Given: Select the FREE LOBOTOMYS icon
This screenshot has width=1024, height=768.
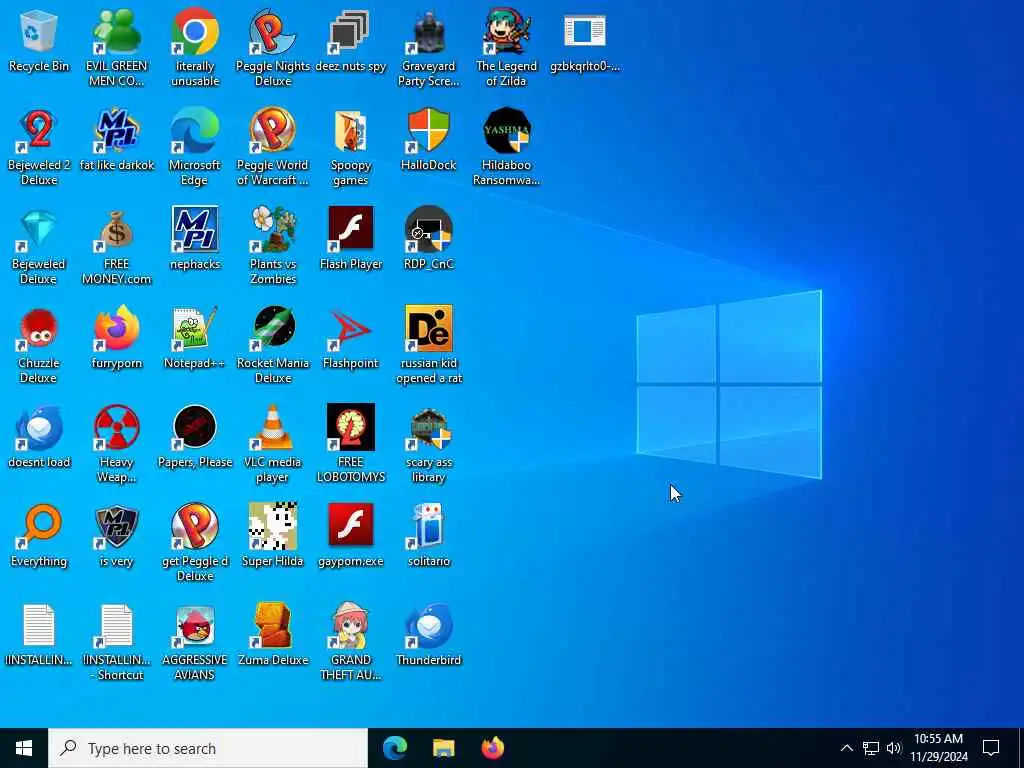Looking at the screenshot, I should [x=350, y=428].
